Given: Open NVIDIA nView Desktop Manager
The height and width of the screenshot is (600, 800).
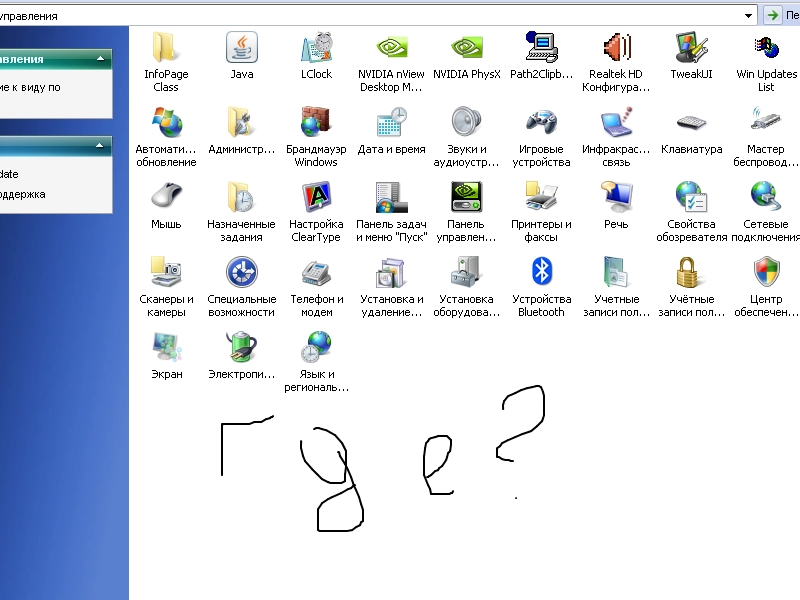Looking at the screenshot, I should point(391,47).
